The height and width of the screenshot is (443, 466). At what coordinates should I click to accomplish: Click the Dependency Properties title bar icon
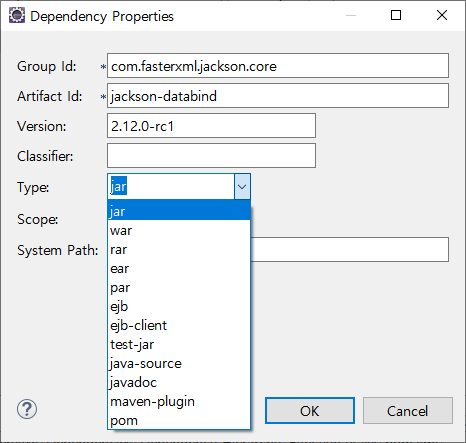coord(17,15)
